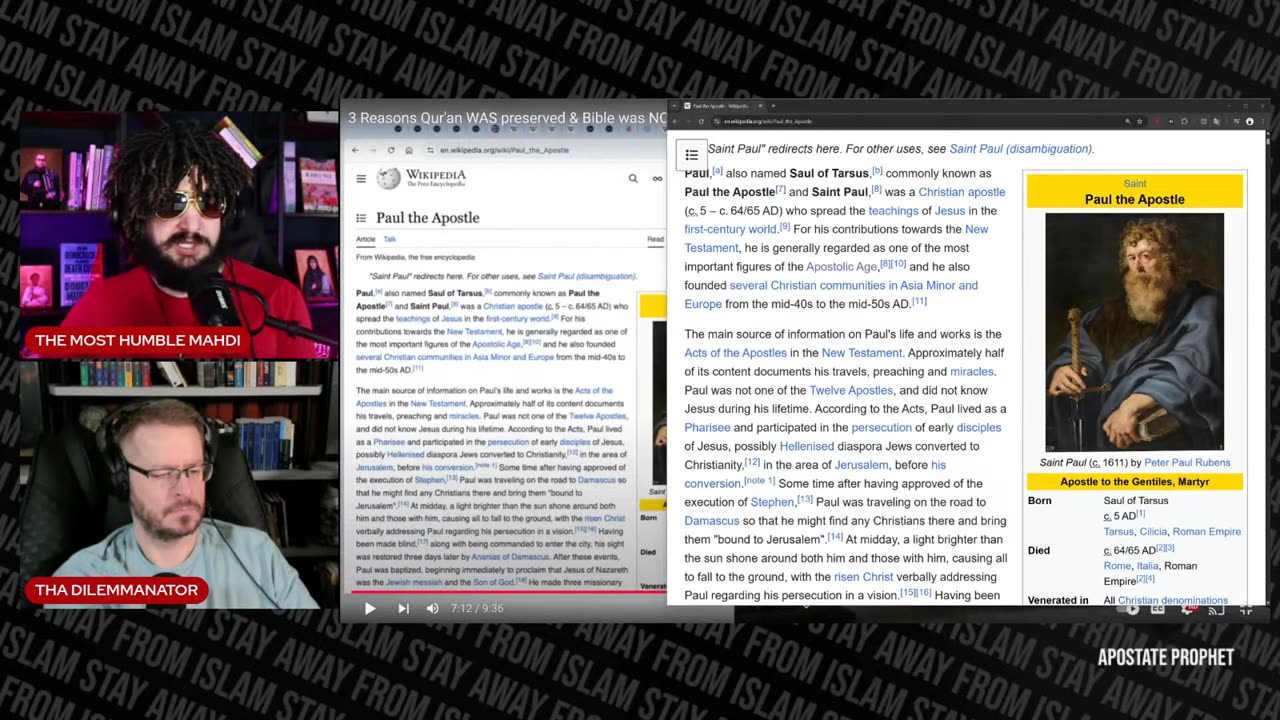Click back arrow in right Chrome window
Screen dimensions: 1280x720
coord(675,121)
